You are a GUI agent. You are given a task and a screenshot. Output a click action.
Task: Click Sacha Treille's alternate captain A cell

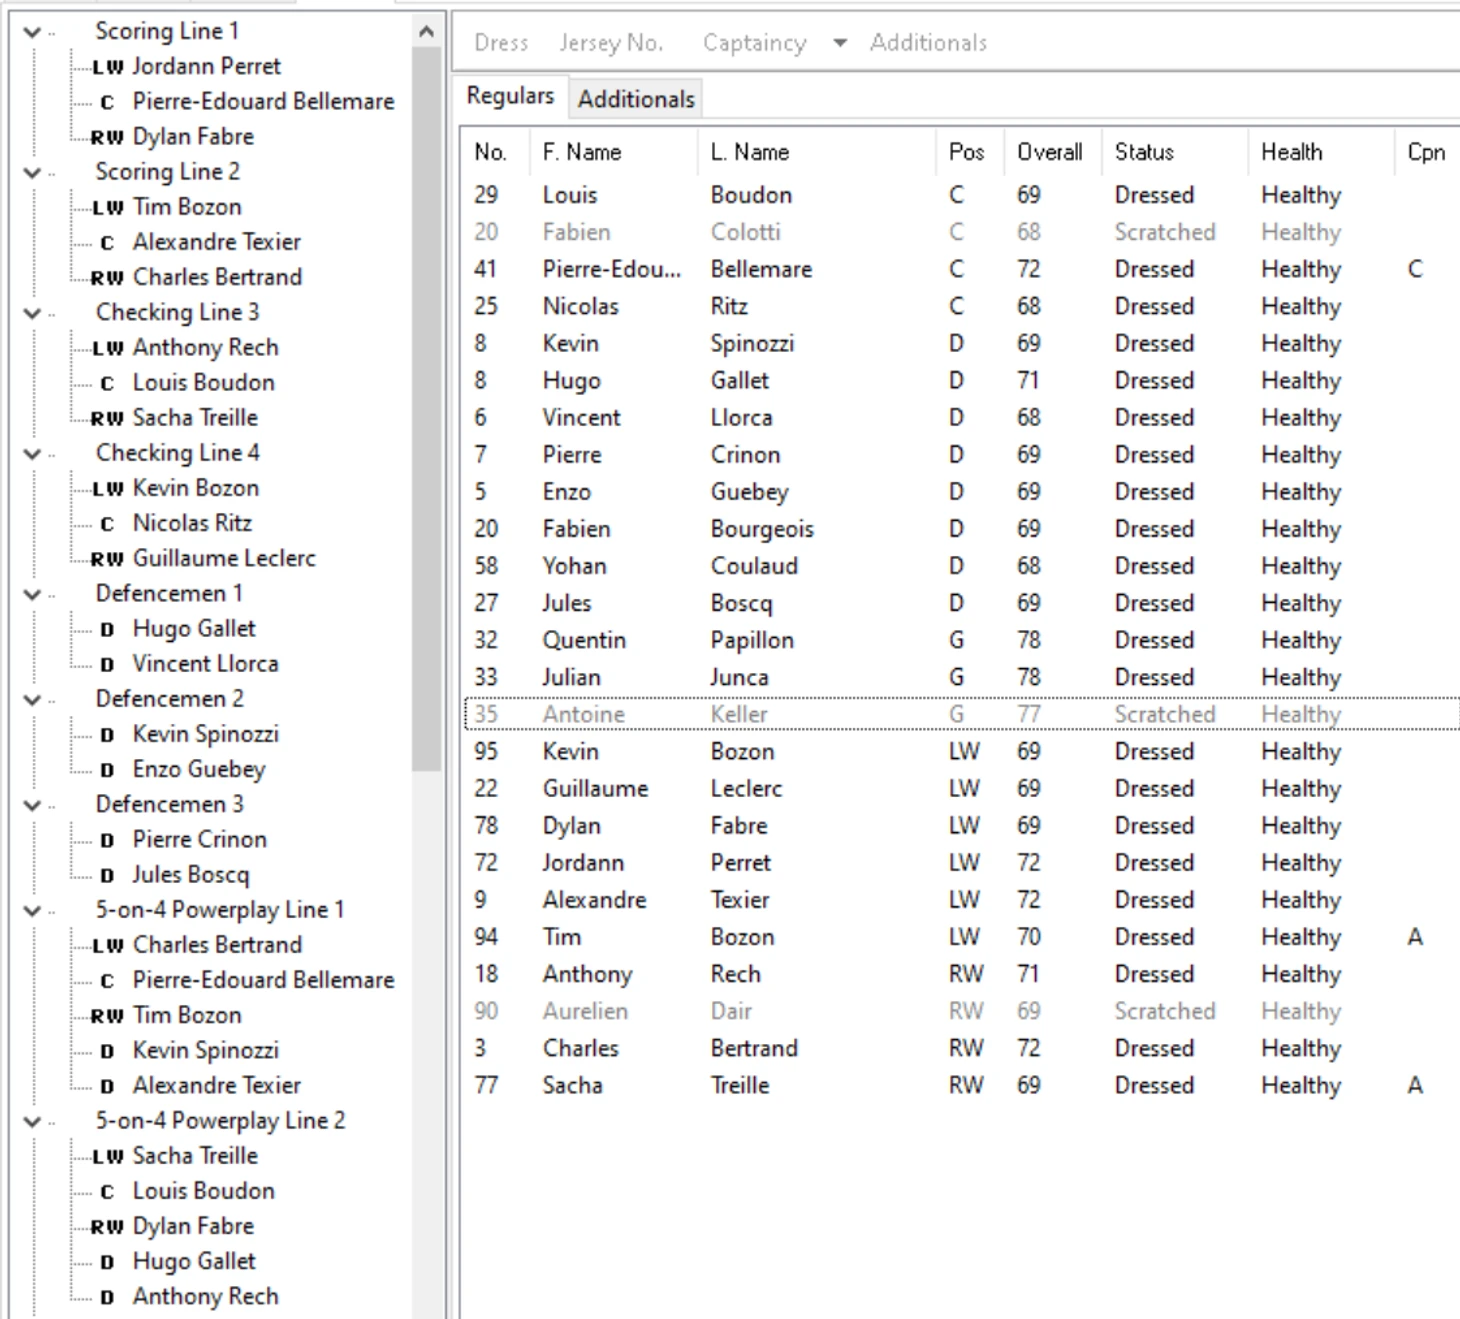1415,1085
